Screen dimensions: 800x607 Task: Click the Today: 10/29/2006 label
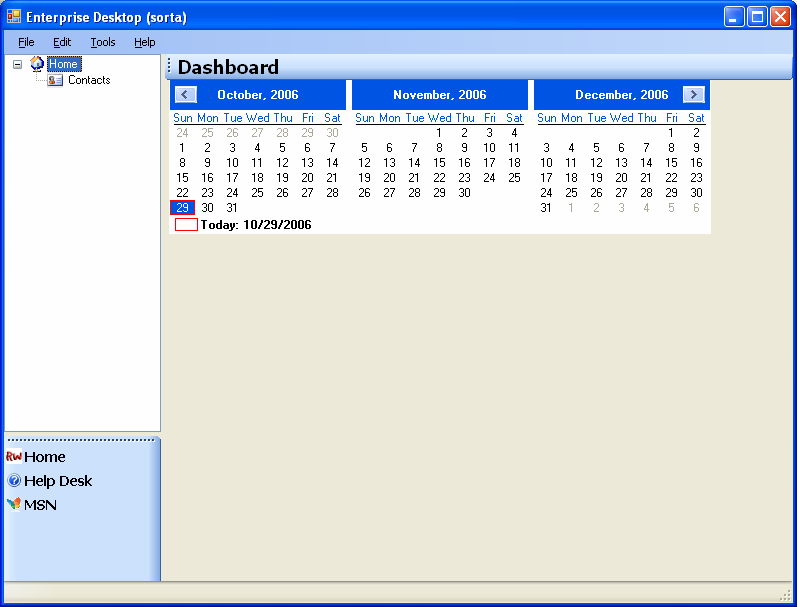coord(255,225)
